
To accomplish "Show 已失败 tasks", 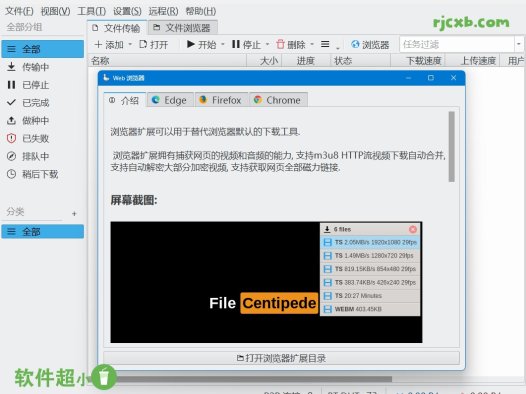I will point(43,138).
